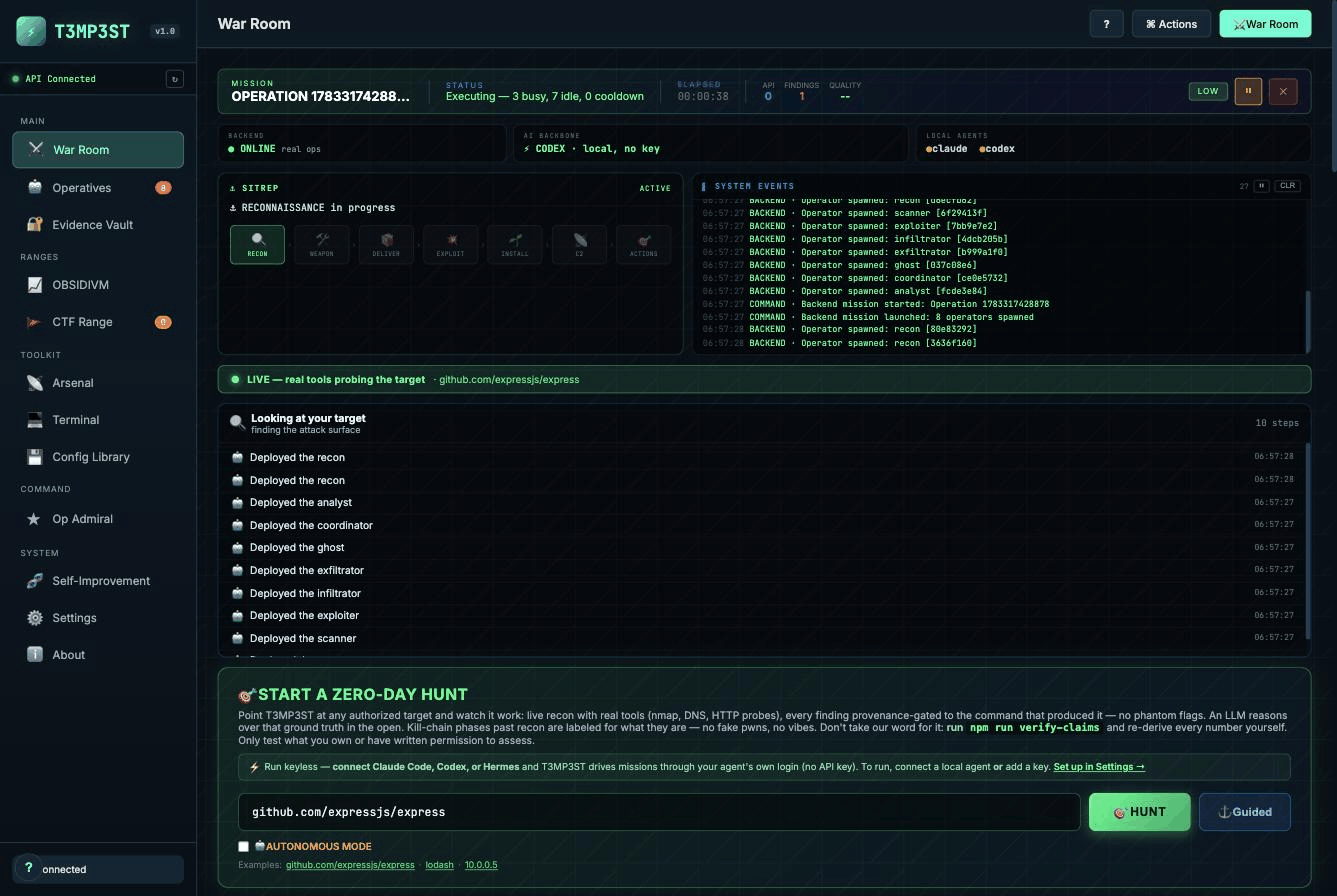Click the Operatives count badge

pos(163,188)
